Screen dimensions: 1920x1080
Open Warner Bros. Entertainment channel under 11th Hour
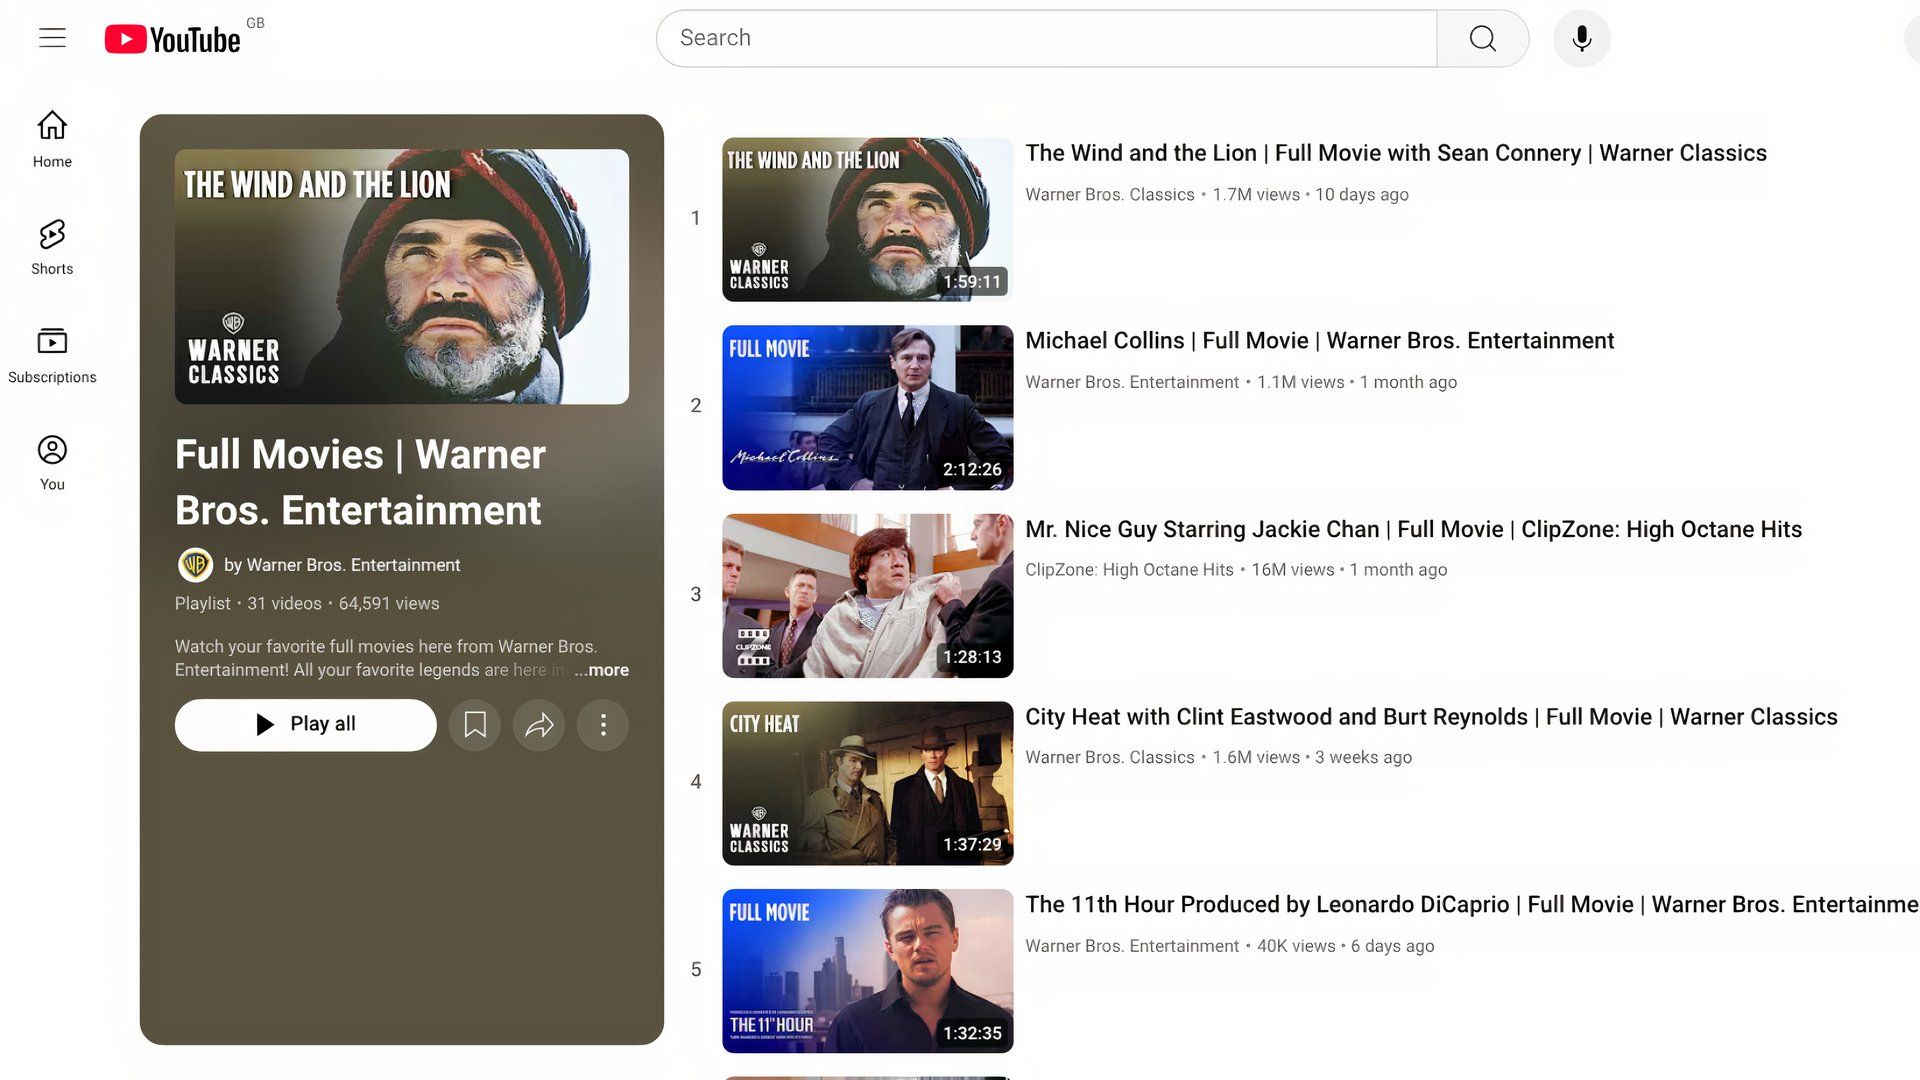(x=1131, y=946)
